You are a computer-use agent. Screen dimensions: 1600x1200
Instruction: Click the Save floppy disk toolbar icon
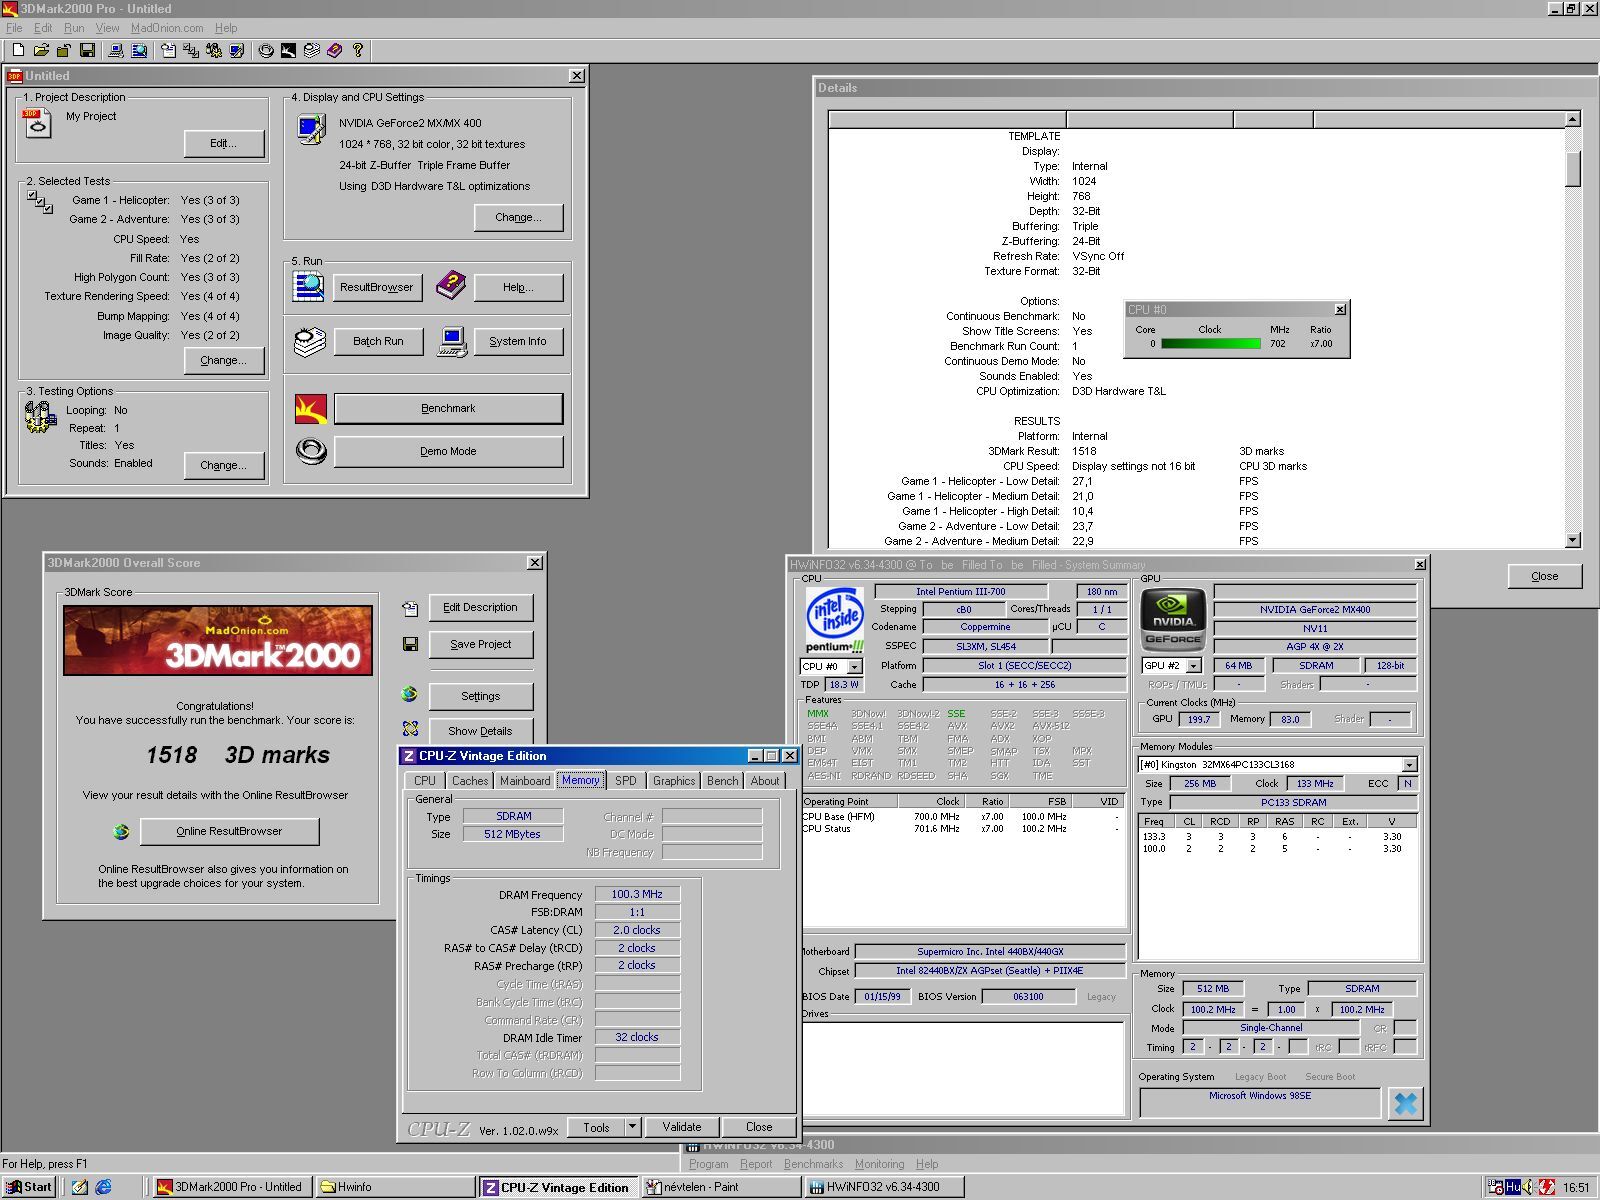point(87,50)
